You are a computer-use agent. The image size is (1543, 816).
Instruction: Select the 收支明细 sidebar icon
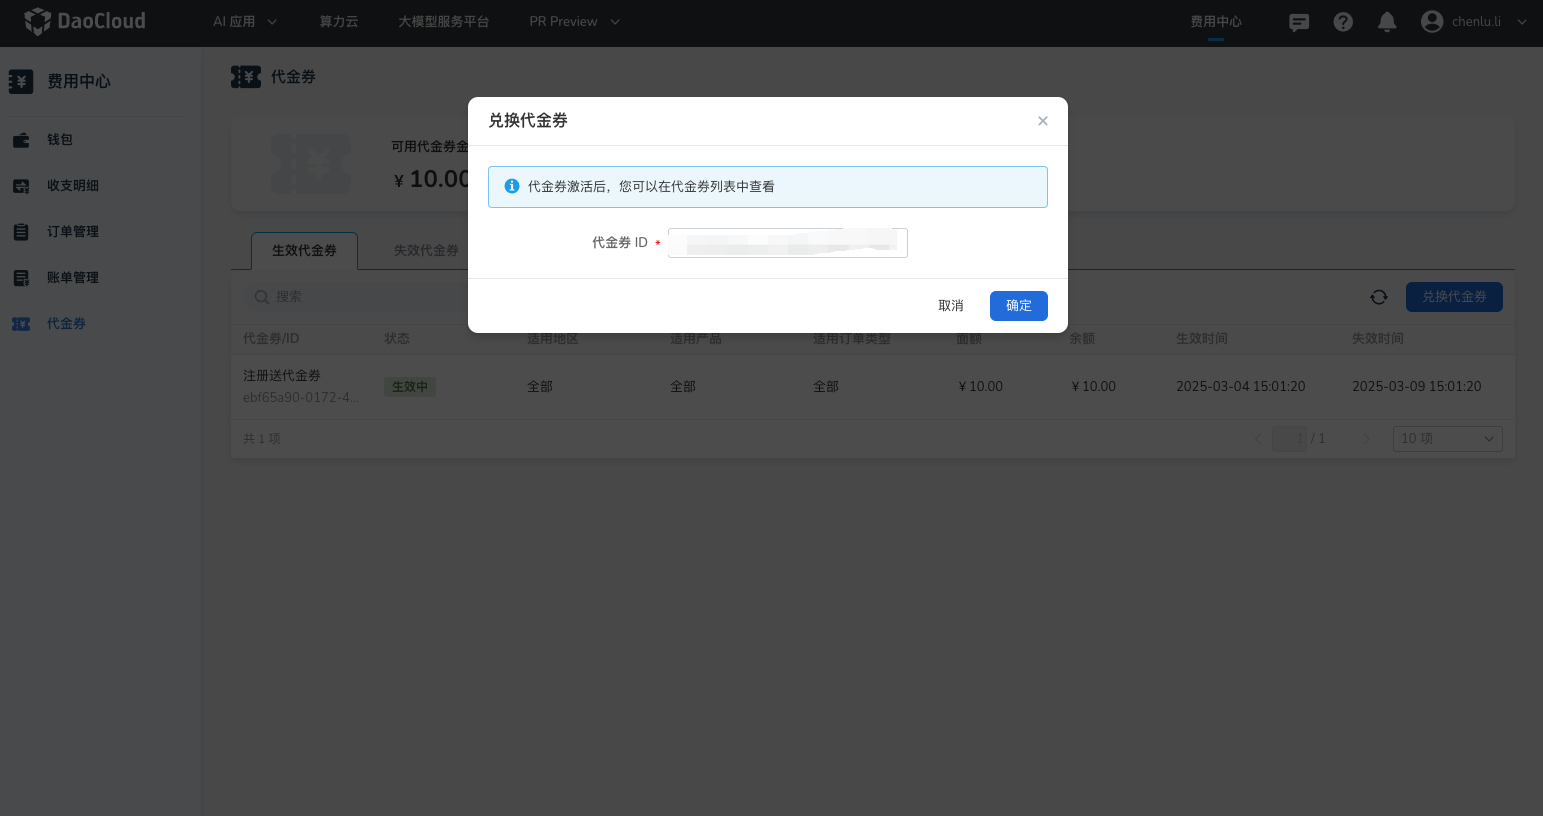click(22, 185)
